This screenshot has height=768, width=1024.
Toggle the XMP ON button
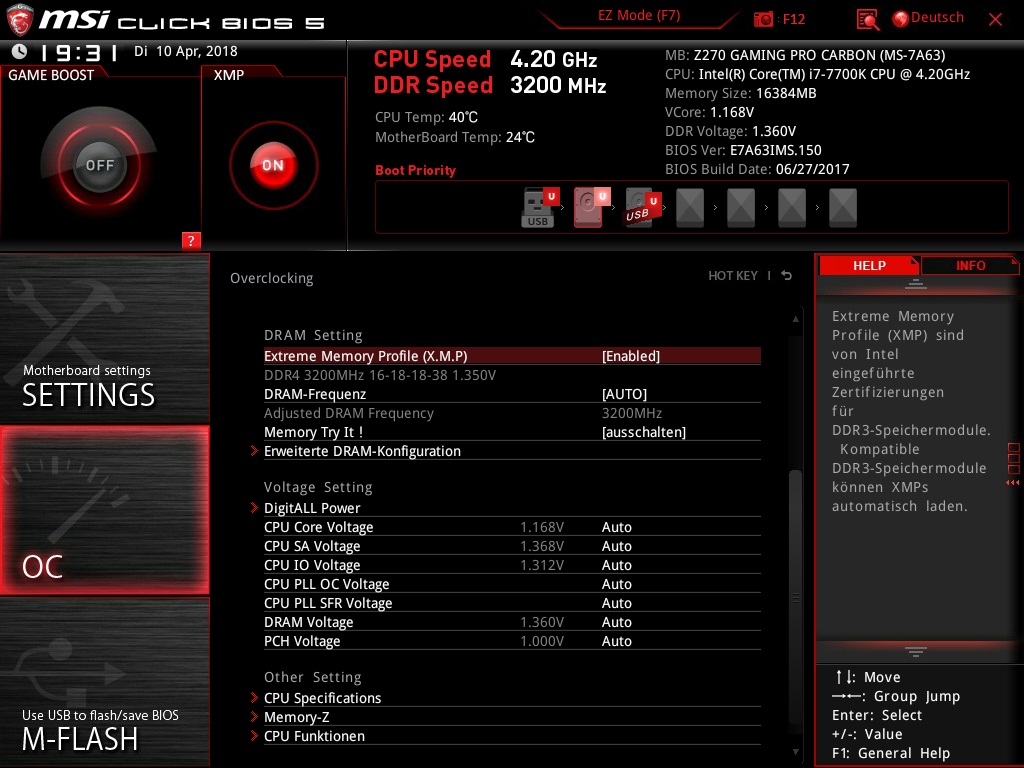coord(273,165)
